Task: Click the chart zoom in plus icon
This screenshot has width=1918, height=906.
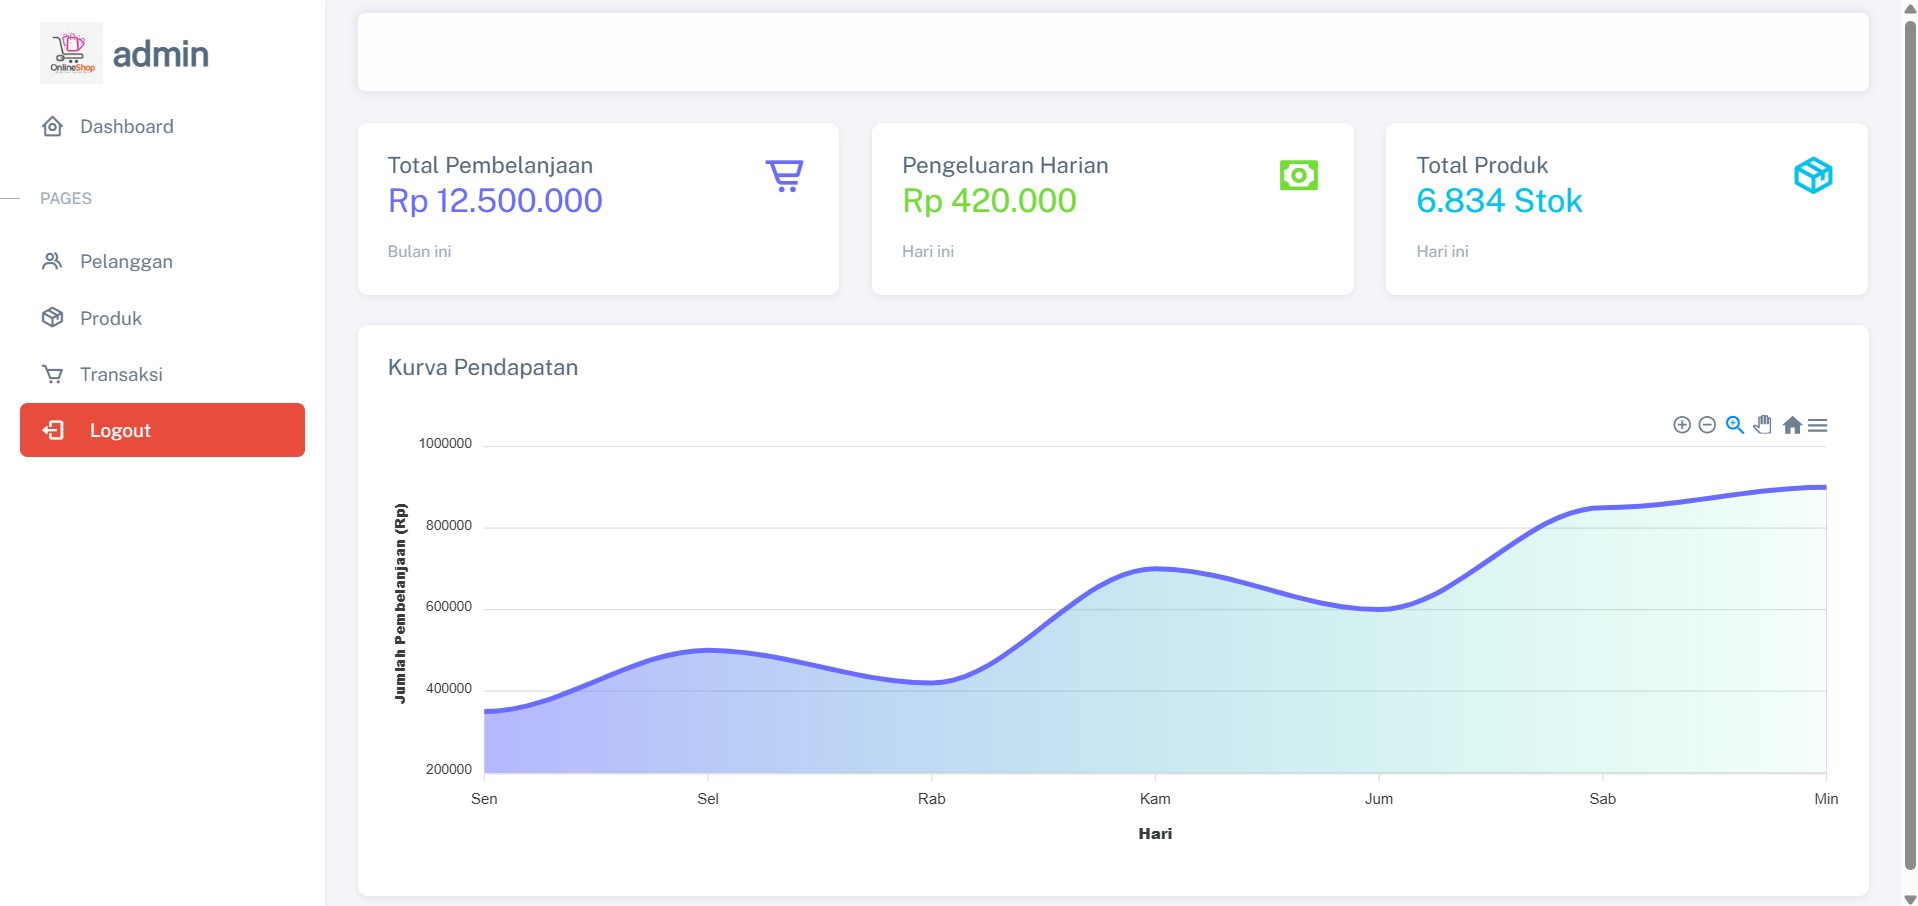Action: coord(1682,425)
